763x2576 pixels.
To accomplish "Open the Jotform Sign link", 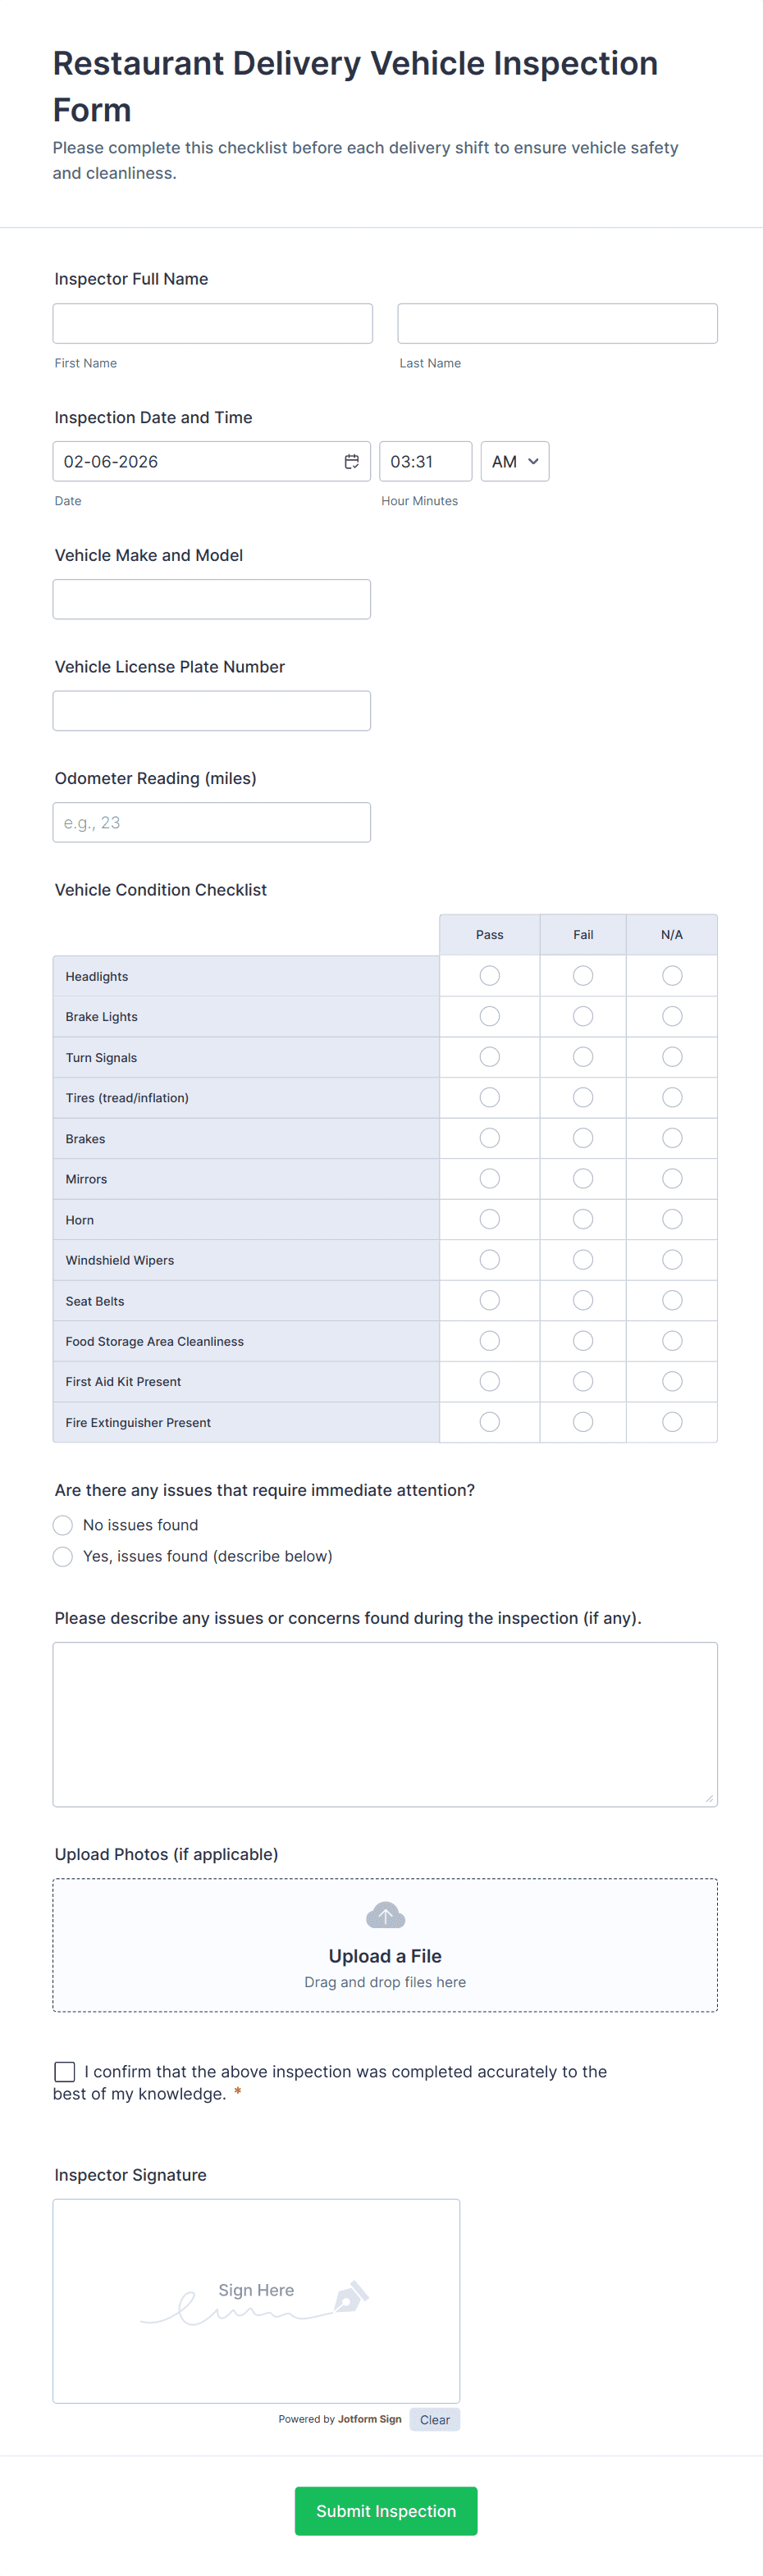I will tap(369, 2420).
